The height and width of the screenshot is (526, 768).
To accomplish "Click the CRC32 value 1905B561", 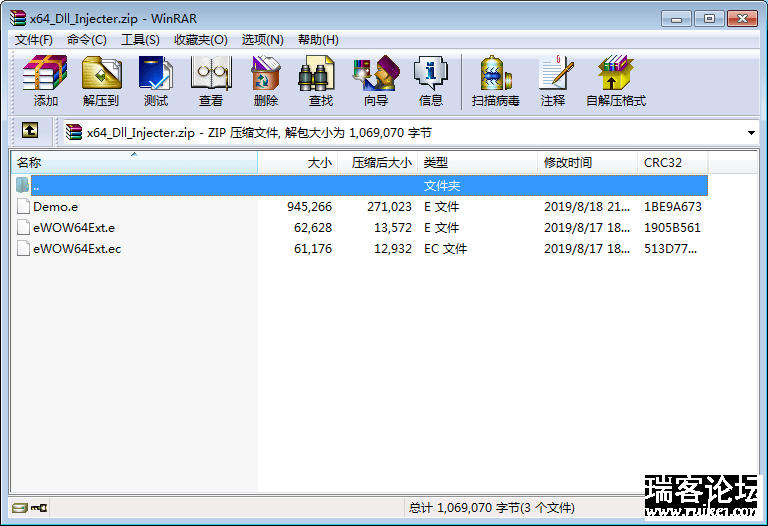I will [672, 228].
